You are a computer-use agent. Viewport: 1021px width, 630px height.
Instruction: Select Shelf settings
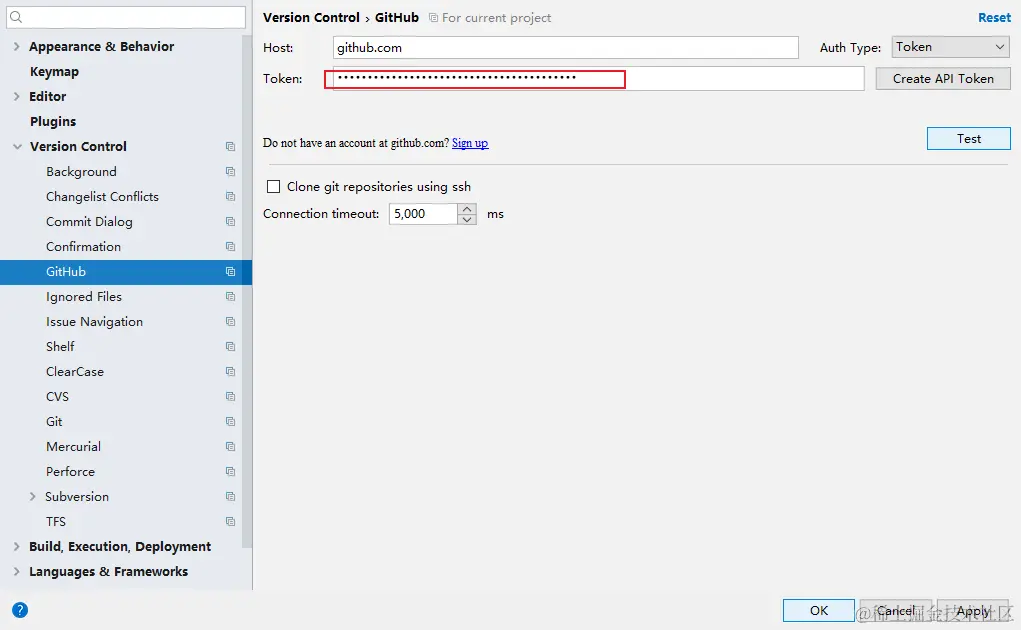(x=60, y=346)
